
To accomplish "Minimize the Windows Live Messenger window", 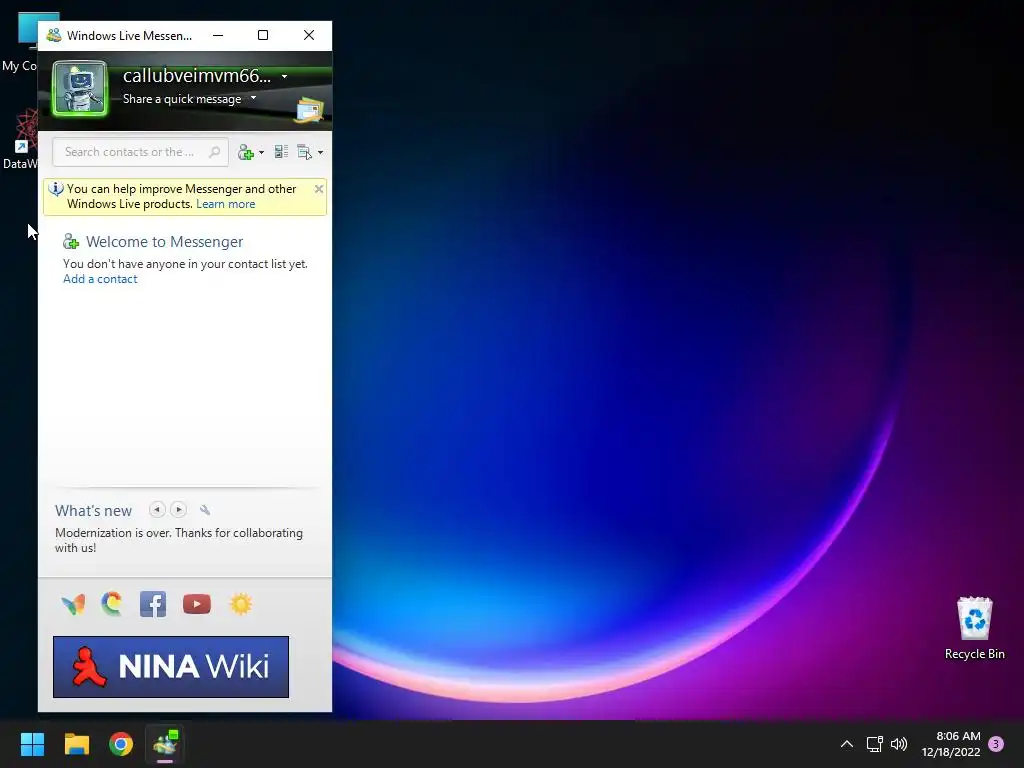I will [x=218, y=35].
